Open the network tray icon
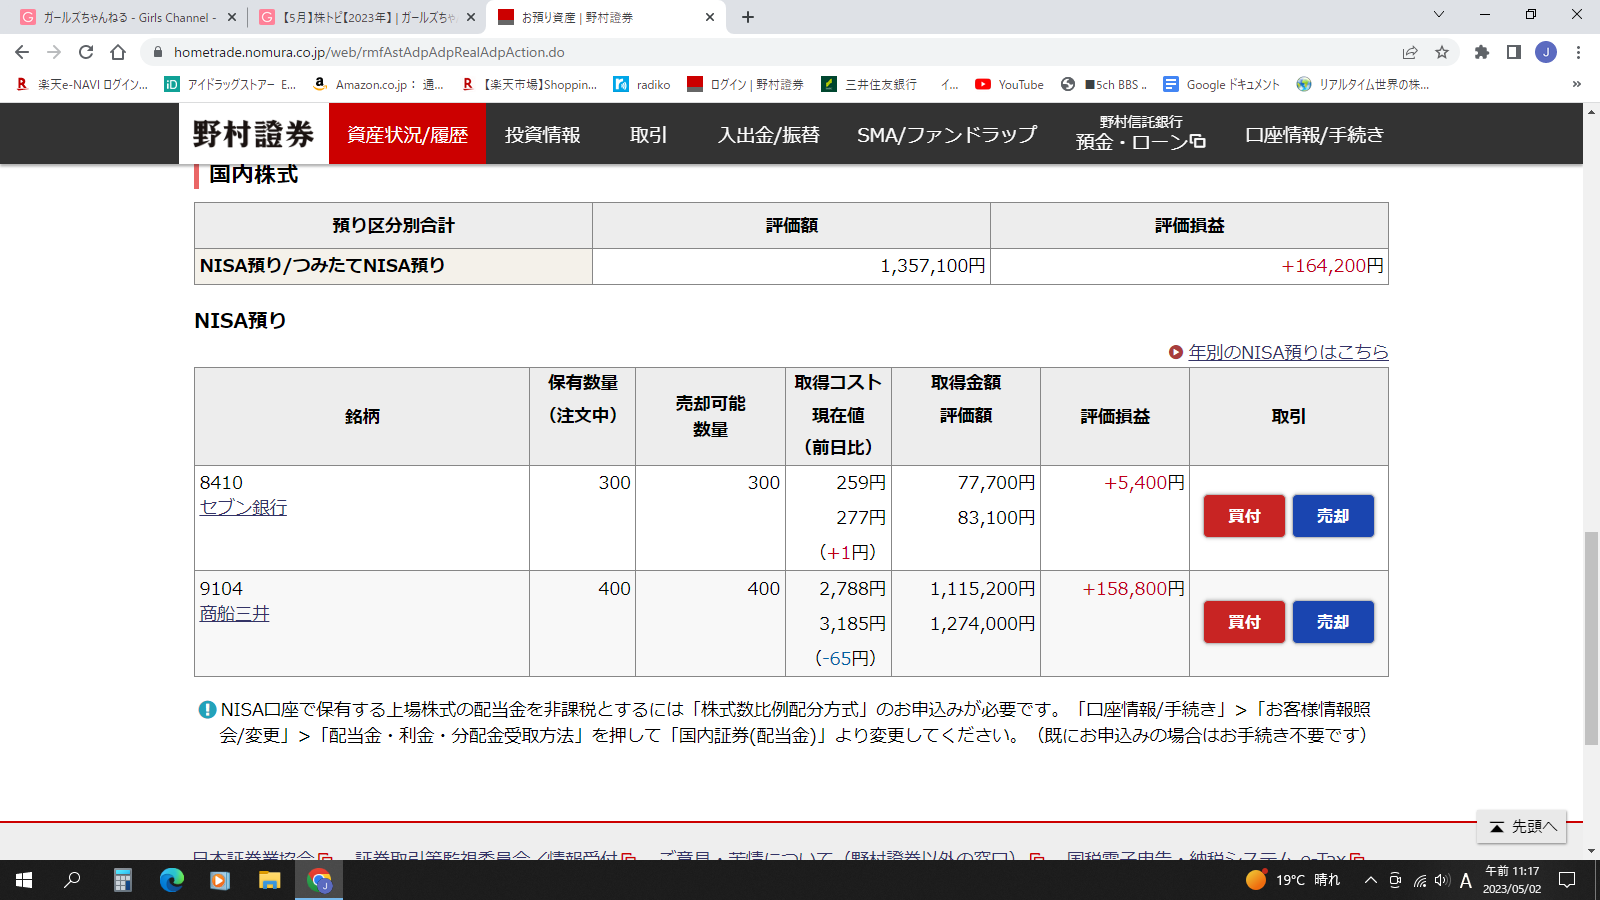This screenshot has width=1600, height=900. coord(1419,881)
